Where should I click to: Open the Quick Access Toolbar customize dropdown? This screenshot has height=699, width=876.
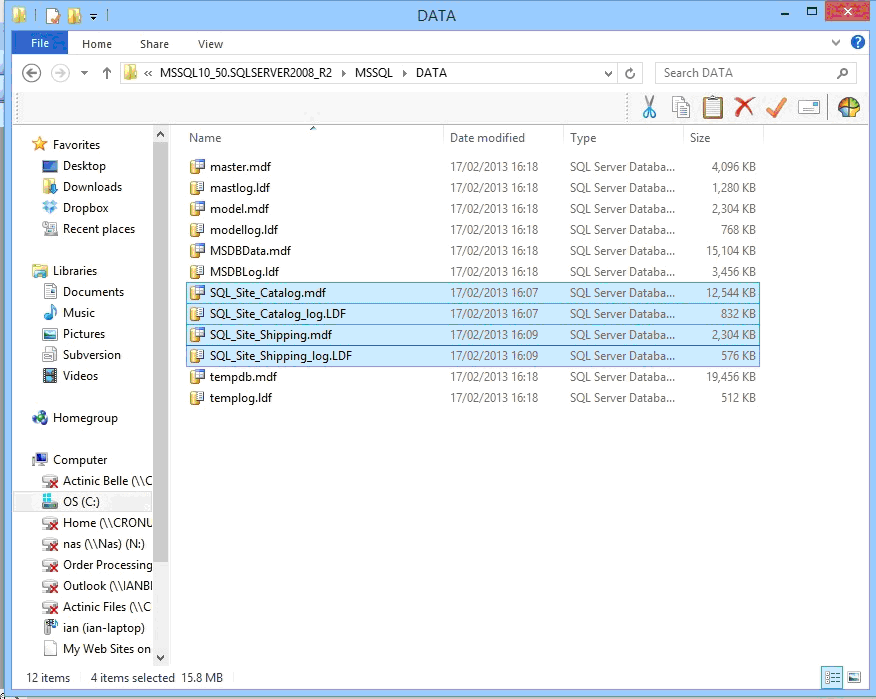(93, 16)
